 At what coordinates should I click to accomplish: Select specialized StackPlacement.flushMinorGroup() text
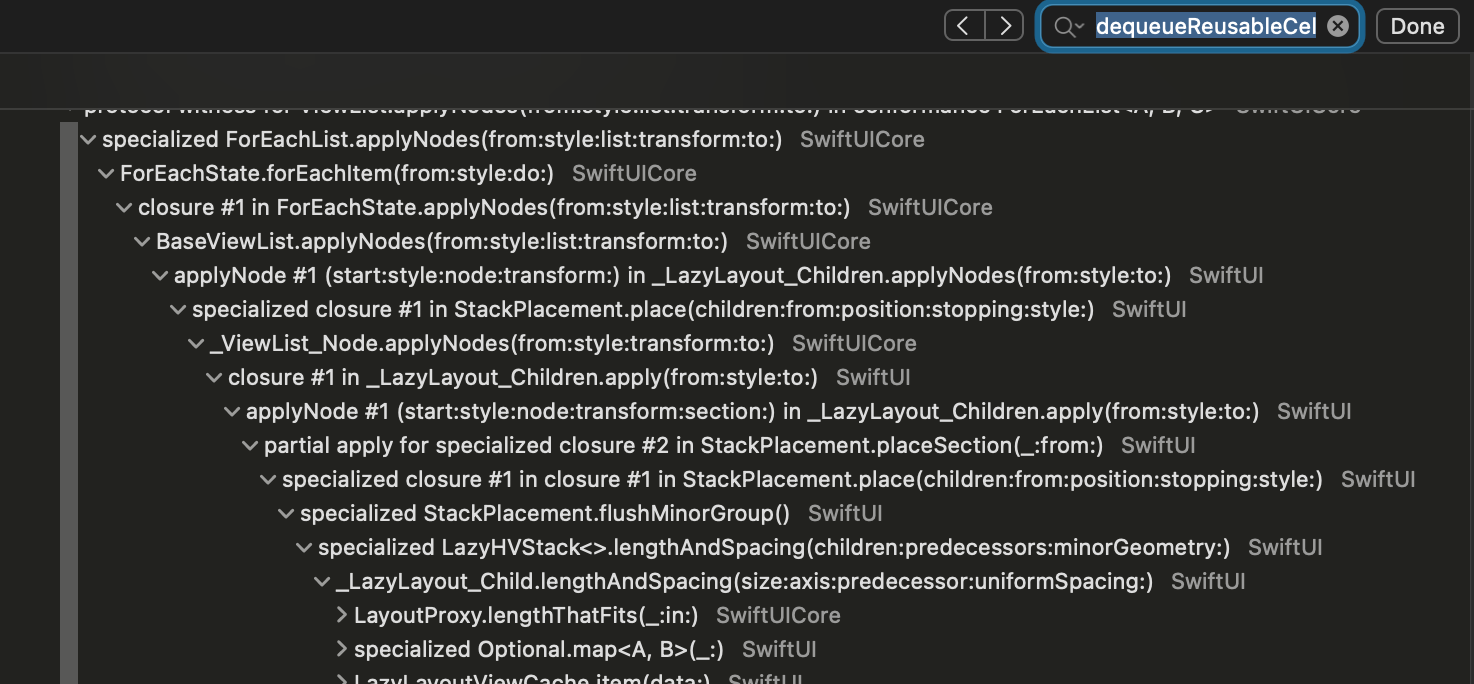pyautogui.click(x=545, y=514)
